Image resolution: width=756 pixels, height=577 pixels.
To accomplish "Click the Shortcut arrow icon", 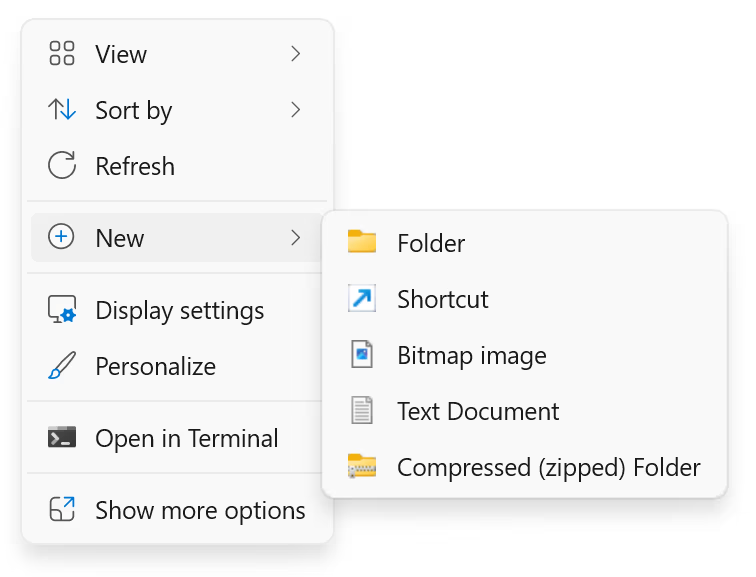I will tap(362, 298).
